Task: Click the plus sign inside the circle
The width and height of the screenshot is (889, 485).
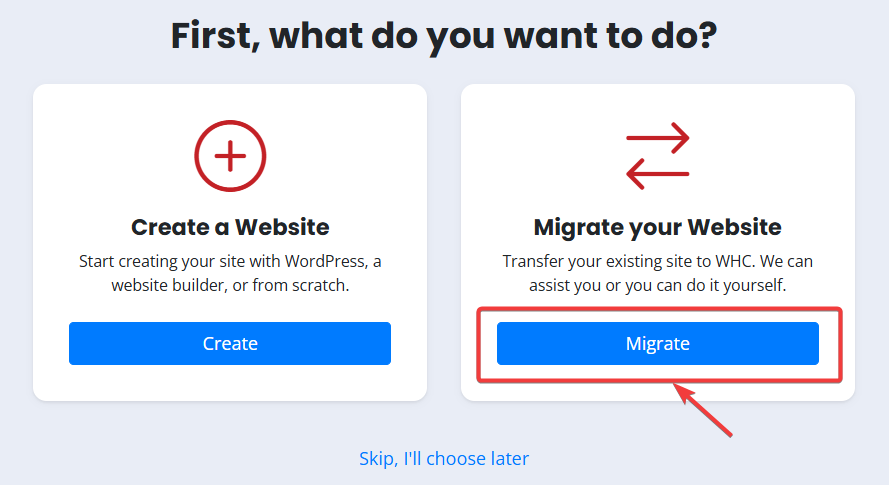Action: coord(230,156)
